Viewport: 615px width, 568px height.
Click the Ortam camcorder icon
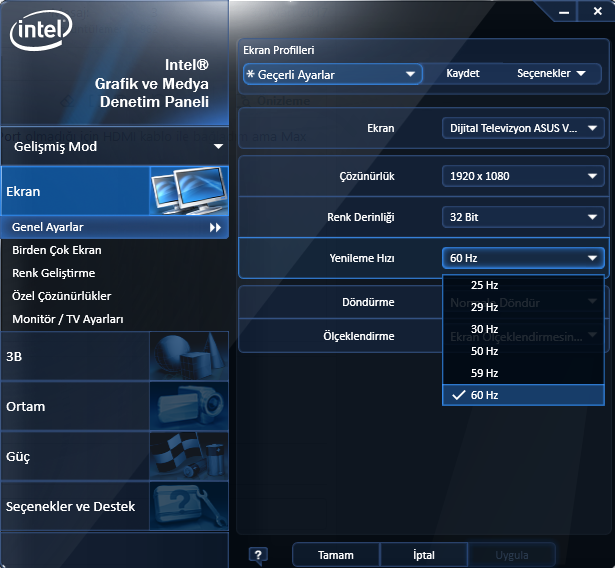point(189,406)
